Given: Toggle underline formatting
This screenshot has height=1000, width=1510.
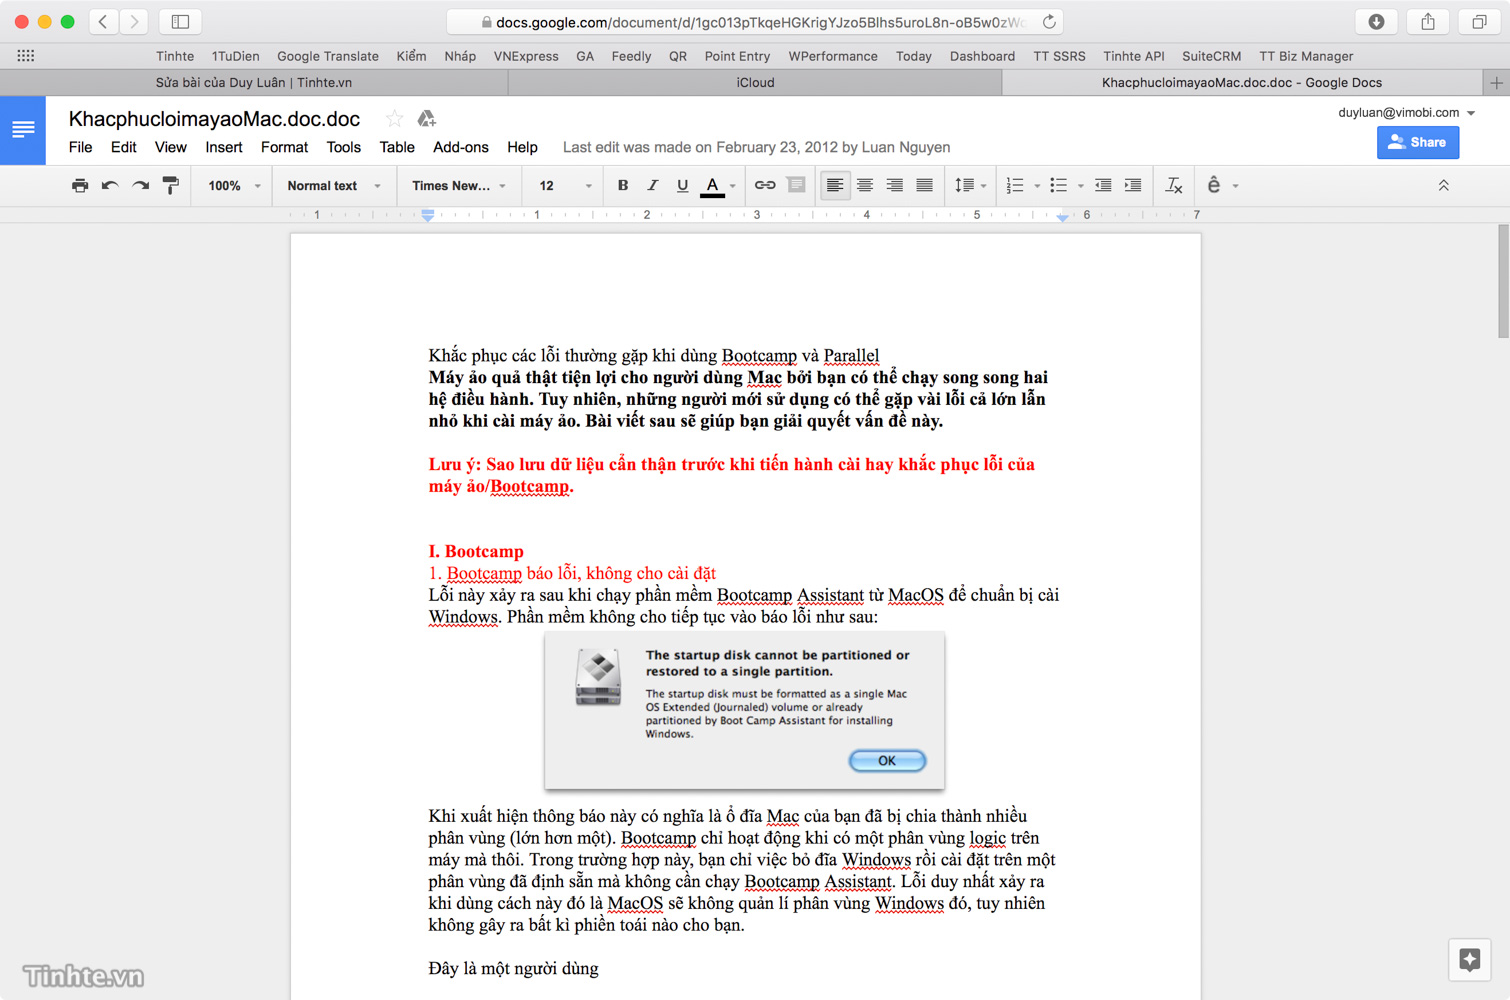Looking at the screenshot, I should (683, 185).
